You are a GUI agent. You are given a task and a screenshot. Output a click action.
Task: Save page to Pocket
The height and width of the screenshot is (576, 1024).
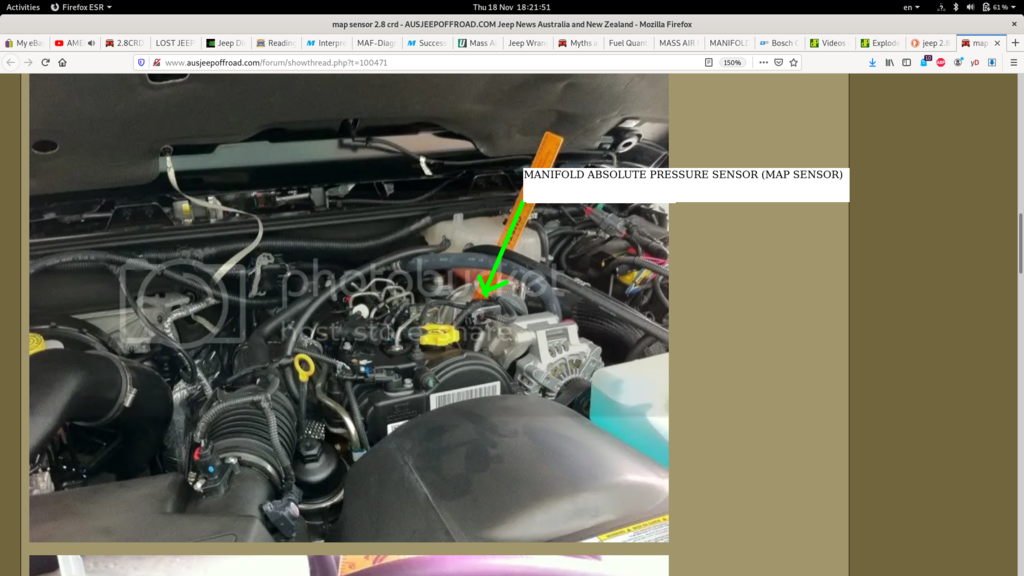click(778, 63)
